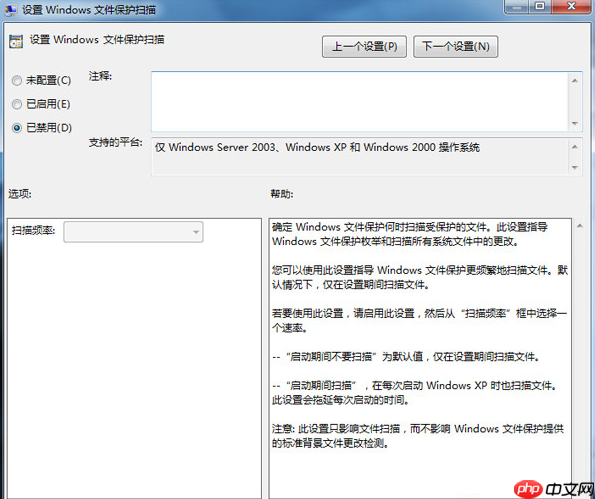Image resolution: width=595 pixels, height=499 pixels.
Task: Go to previous setting 上一个设置(P)
Action: click(x=364, y=47)
